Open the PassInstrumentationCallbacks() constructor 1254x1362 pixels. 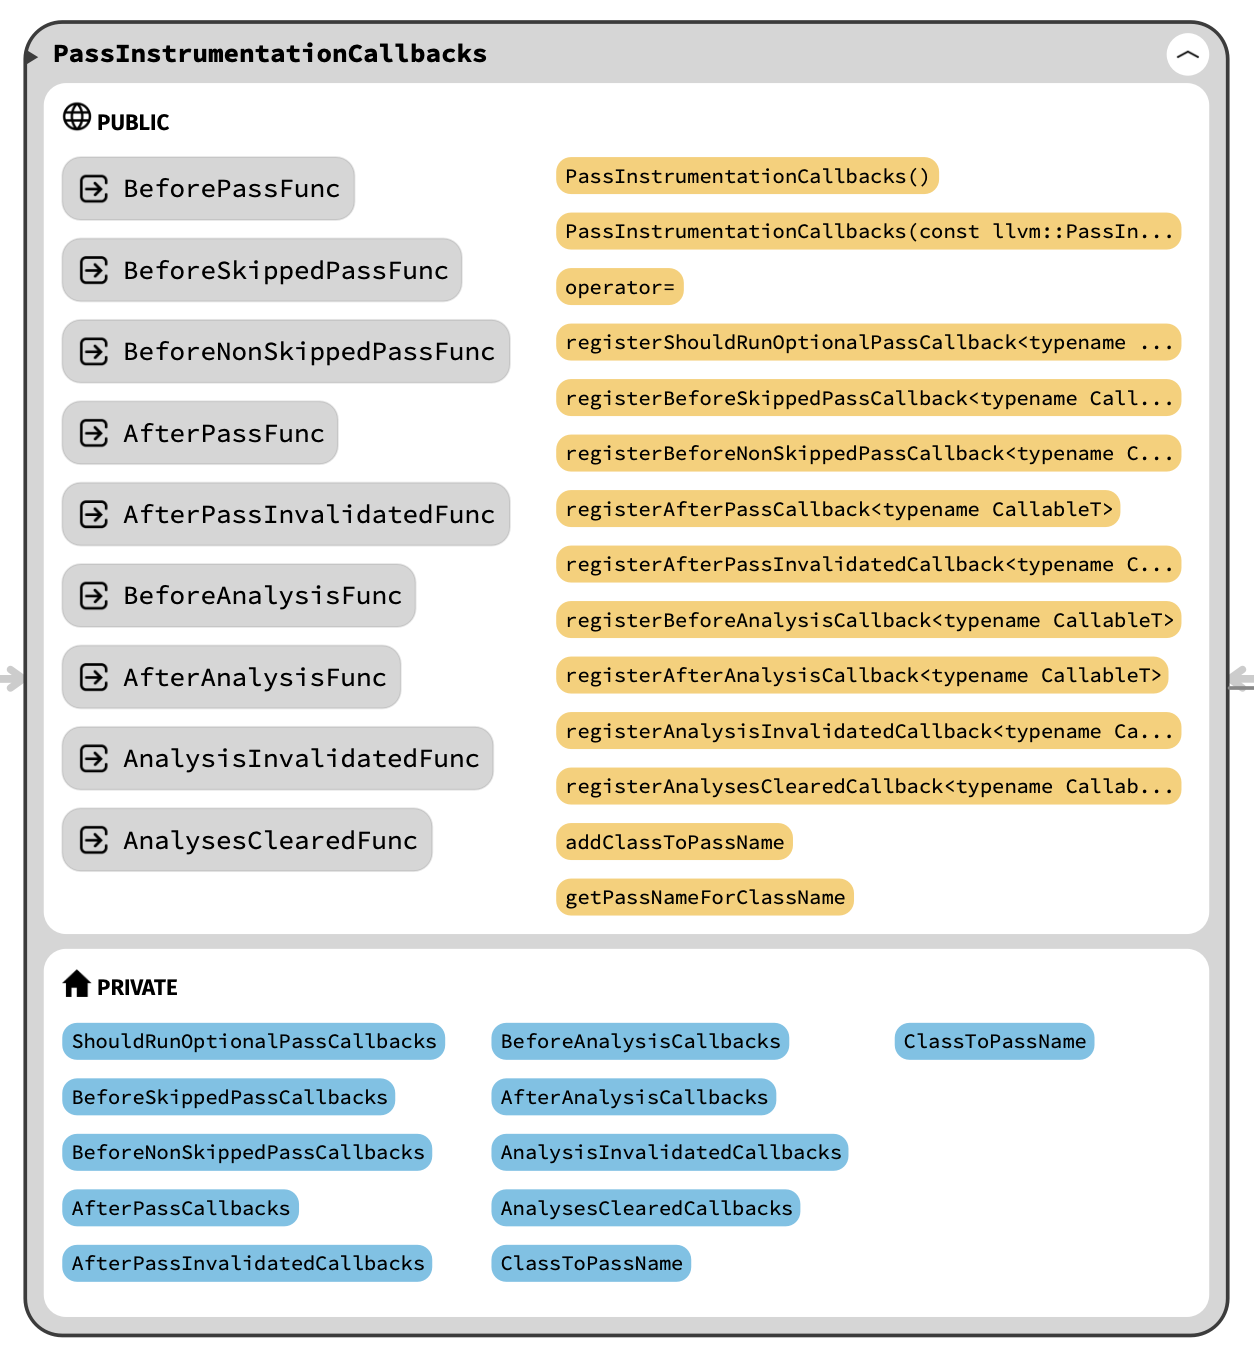747,177
